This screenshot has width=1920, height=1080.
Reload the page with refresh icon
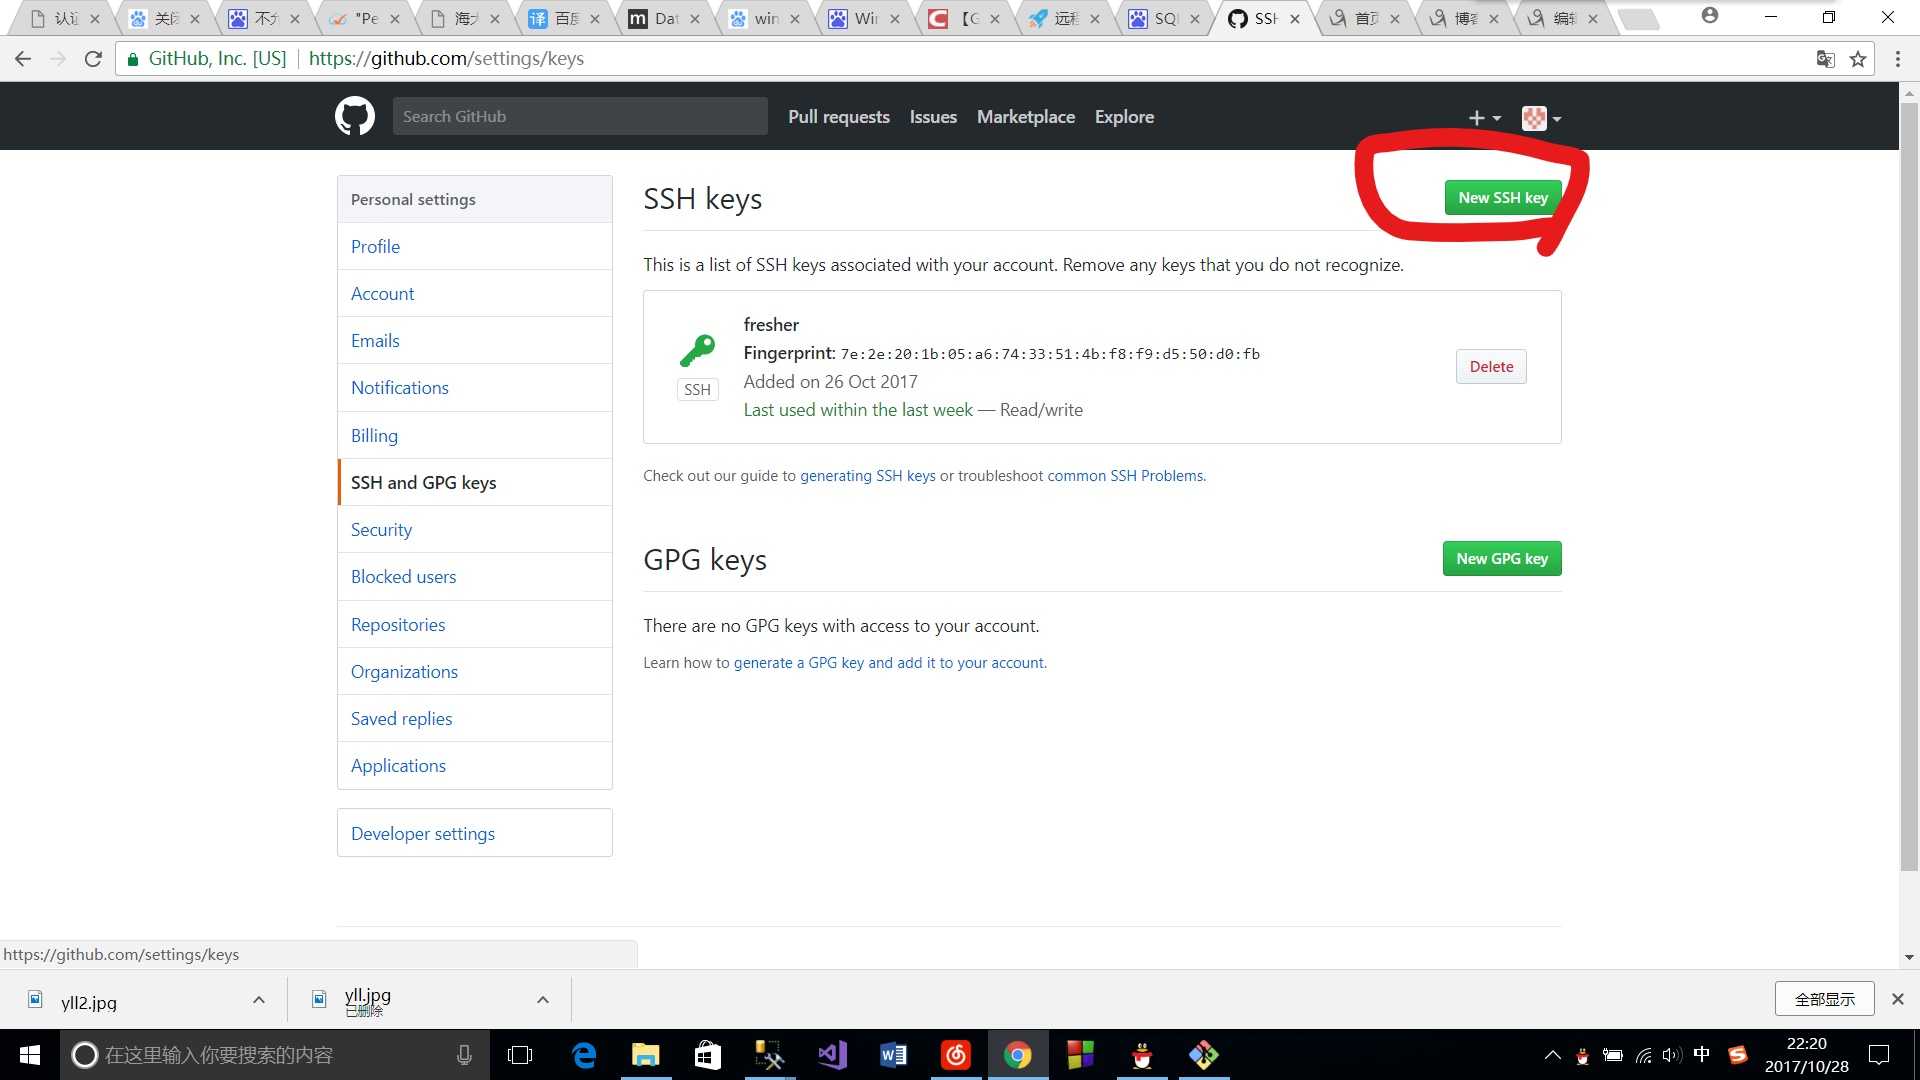(x=93, y=59)
